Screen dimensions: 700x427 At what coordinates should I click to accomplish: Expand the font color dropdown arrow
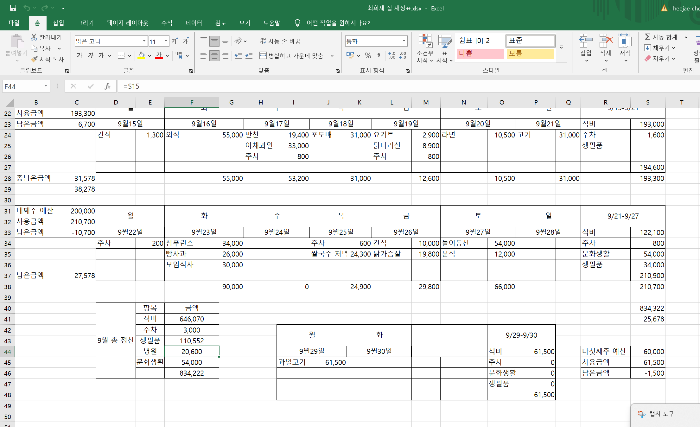tap(167, 56)
